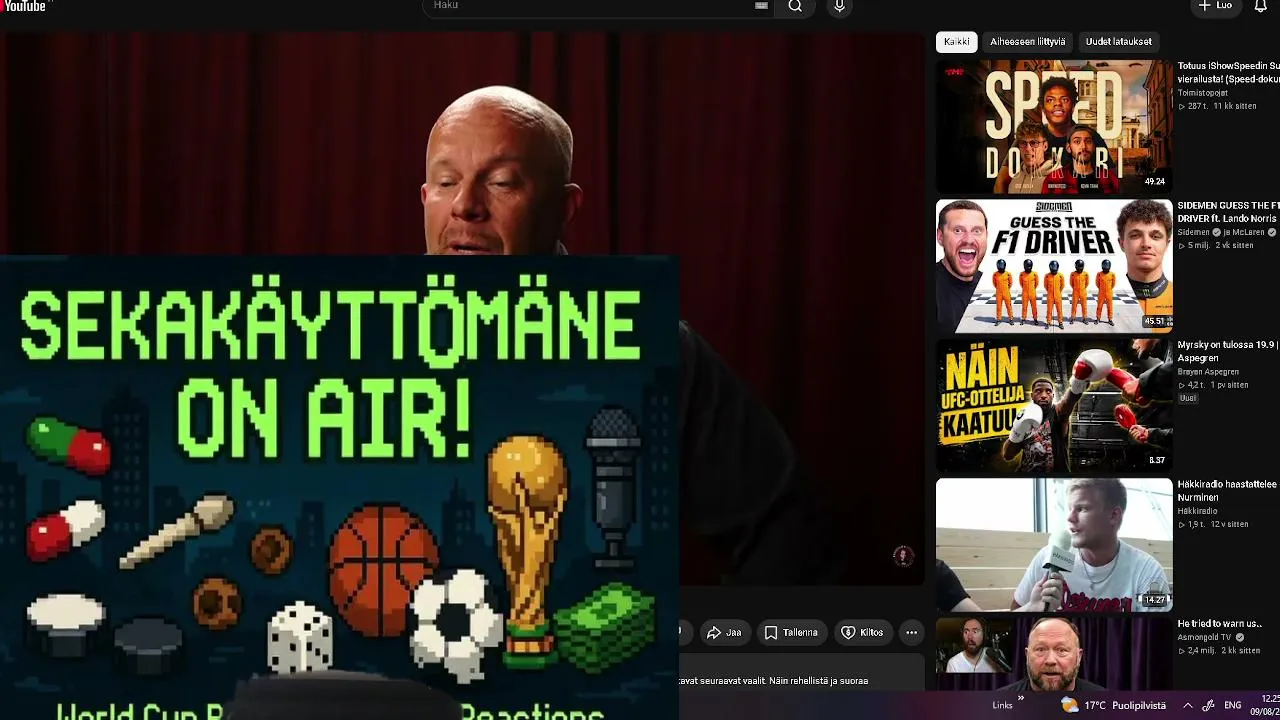
Task: Start voice search with the microphone
Action: click(839, 6)
